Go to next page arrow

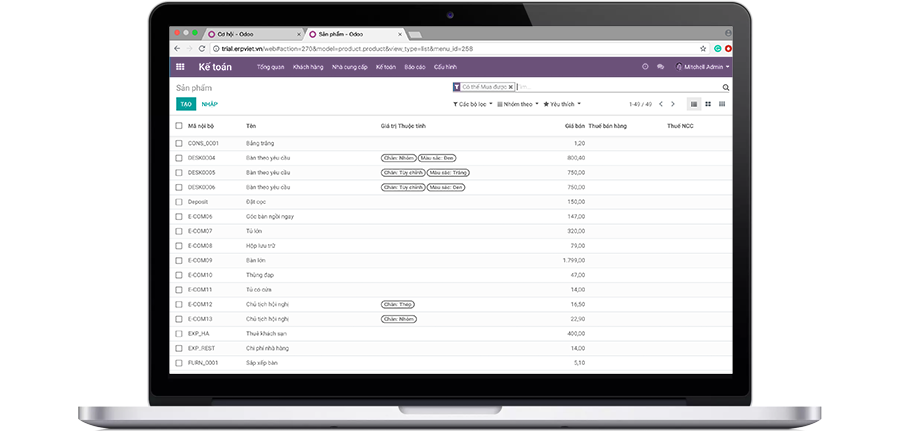tap(673, 104)
